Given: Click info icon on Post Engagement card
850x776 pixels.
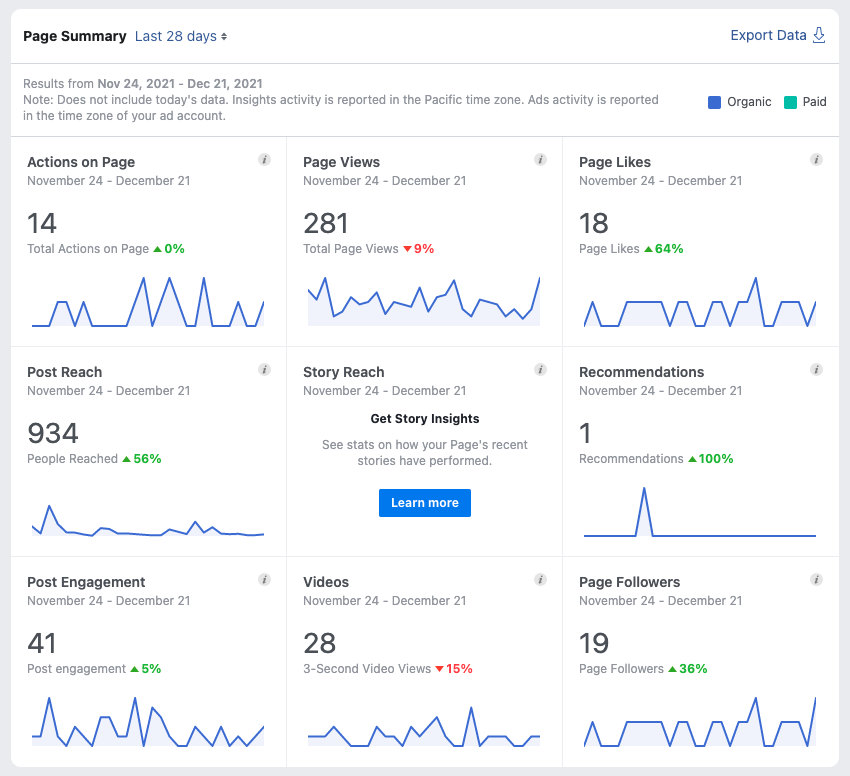Looking at the screenshot, I should pos(264,579).
